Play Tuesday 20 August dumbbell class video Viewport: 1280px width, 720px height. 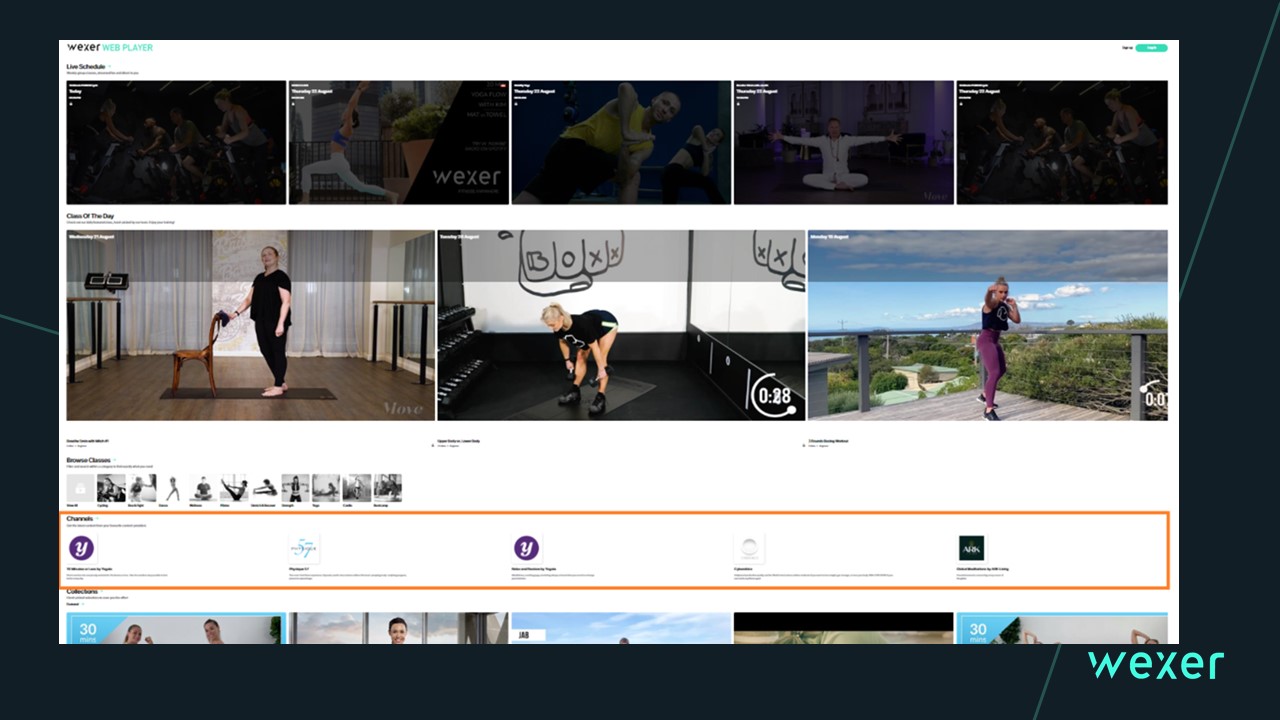(x=621, y=325)
